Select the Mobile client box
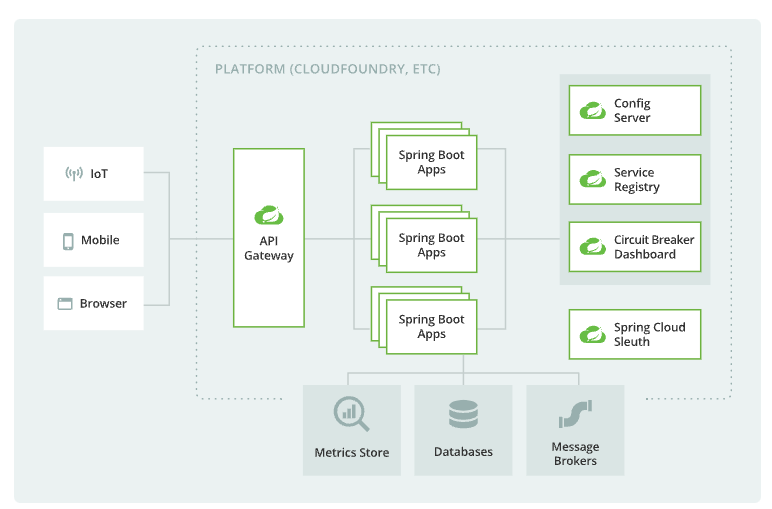The width and height of the screenshot is (772, 509). 94,240
